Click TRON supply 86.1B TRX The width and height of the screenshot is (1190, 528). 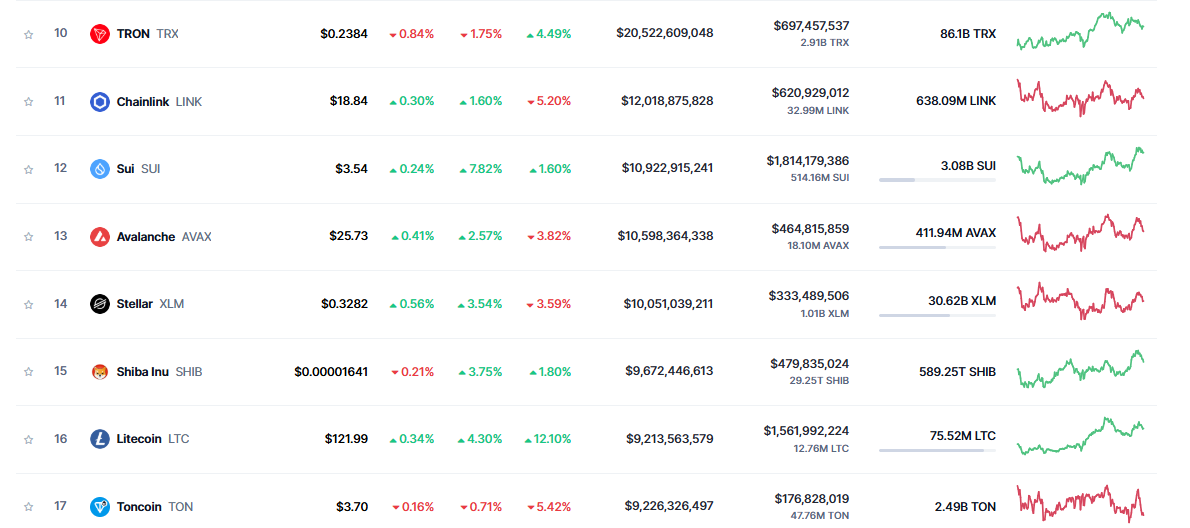[x=968, y=33]
